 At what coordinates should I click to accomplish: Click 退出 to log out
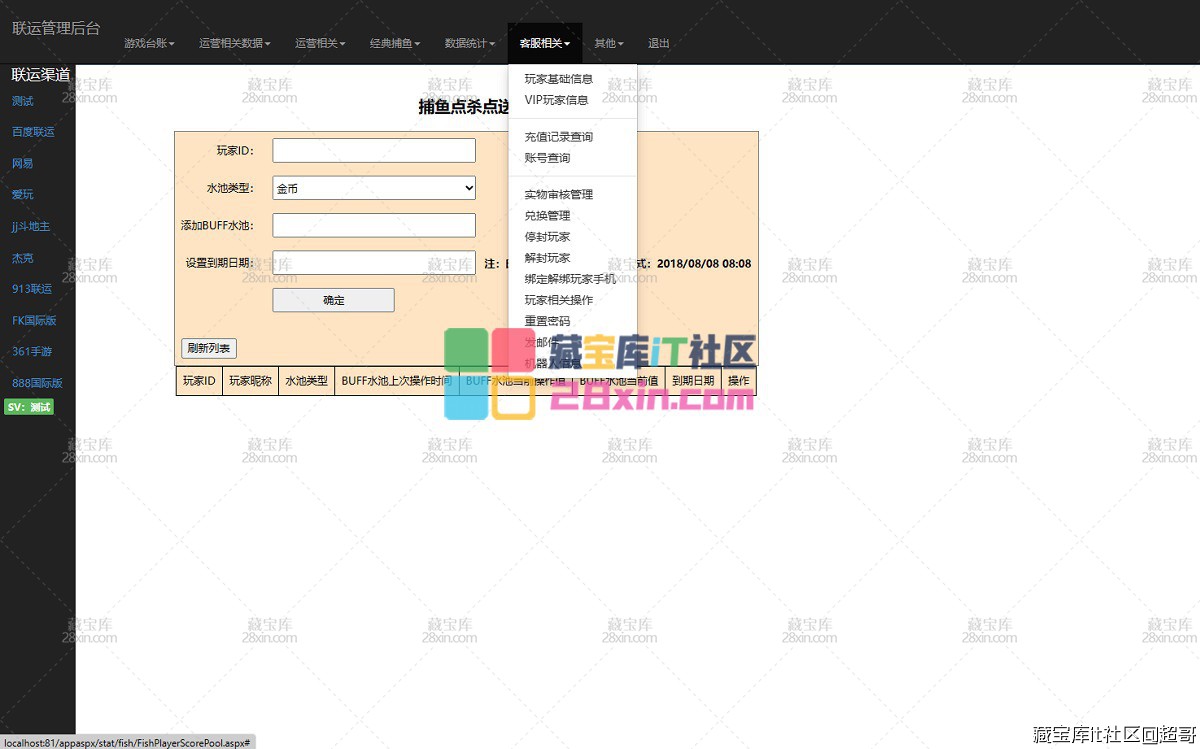pyautogui.click(x=659, y=44)
